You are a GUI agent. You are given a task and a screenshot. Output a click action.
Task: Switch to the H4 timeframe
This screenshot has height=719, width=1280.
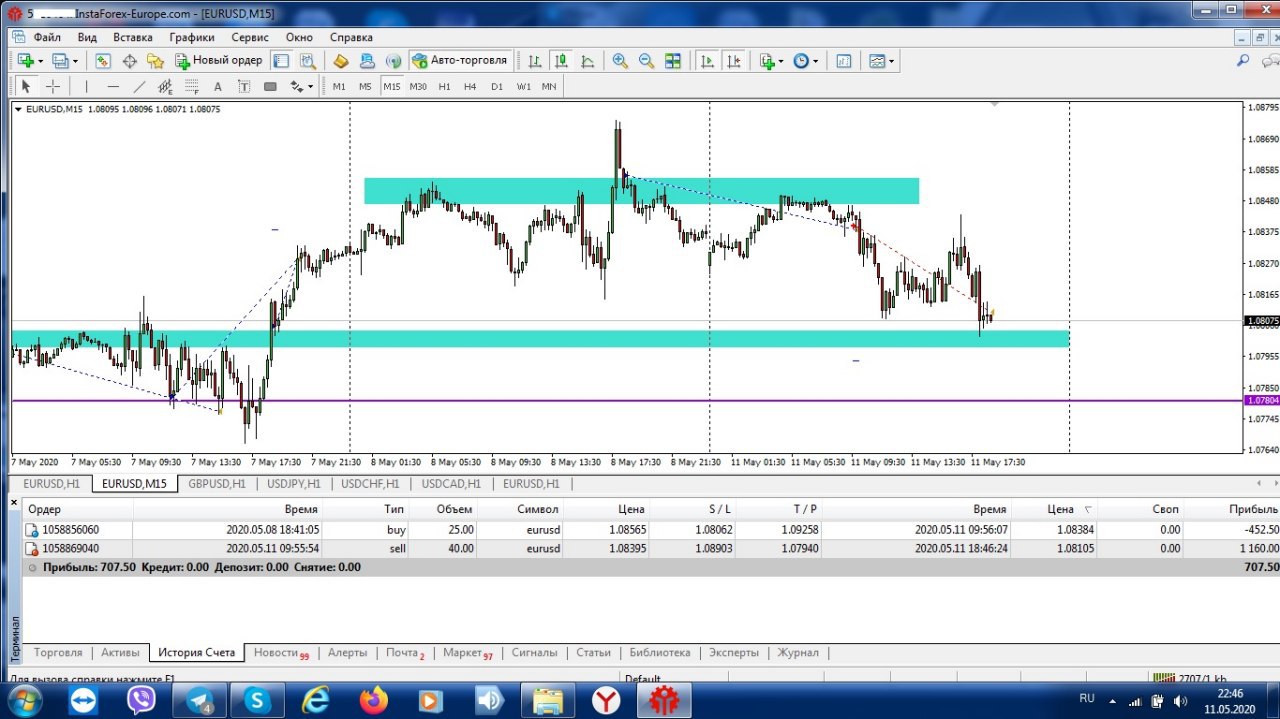point(470,87)
